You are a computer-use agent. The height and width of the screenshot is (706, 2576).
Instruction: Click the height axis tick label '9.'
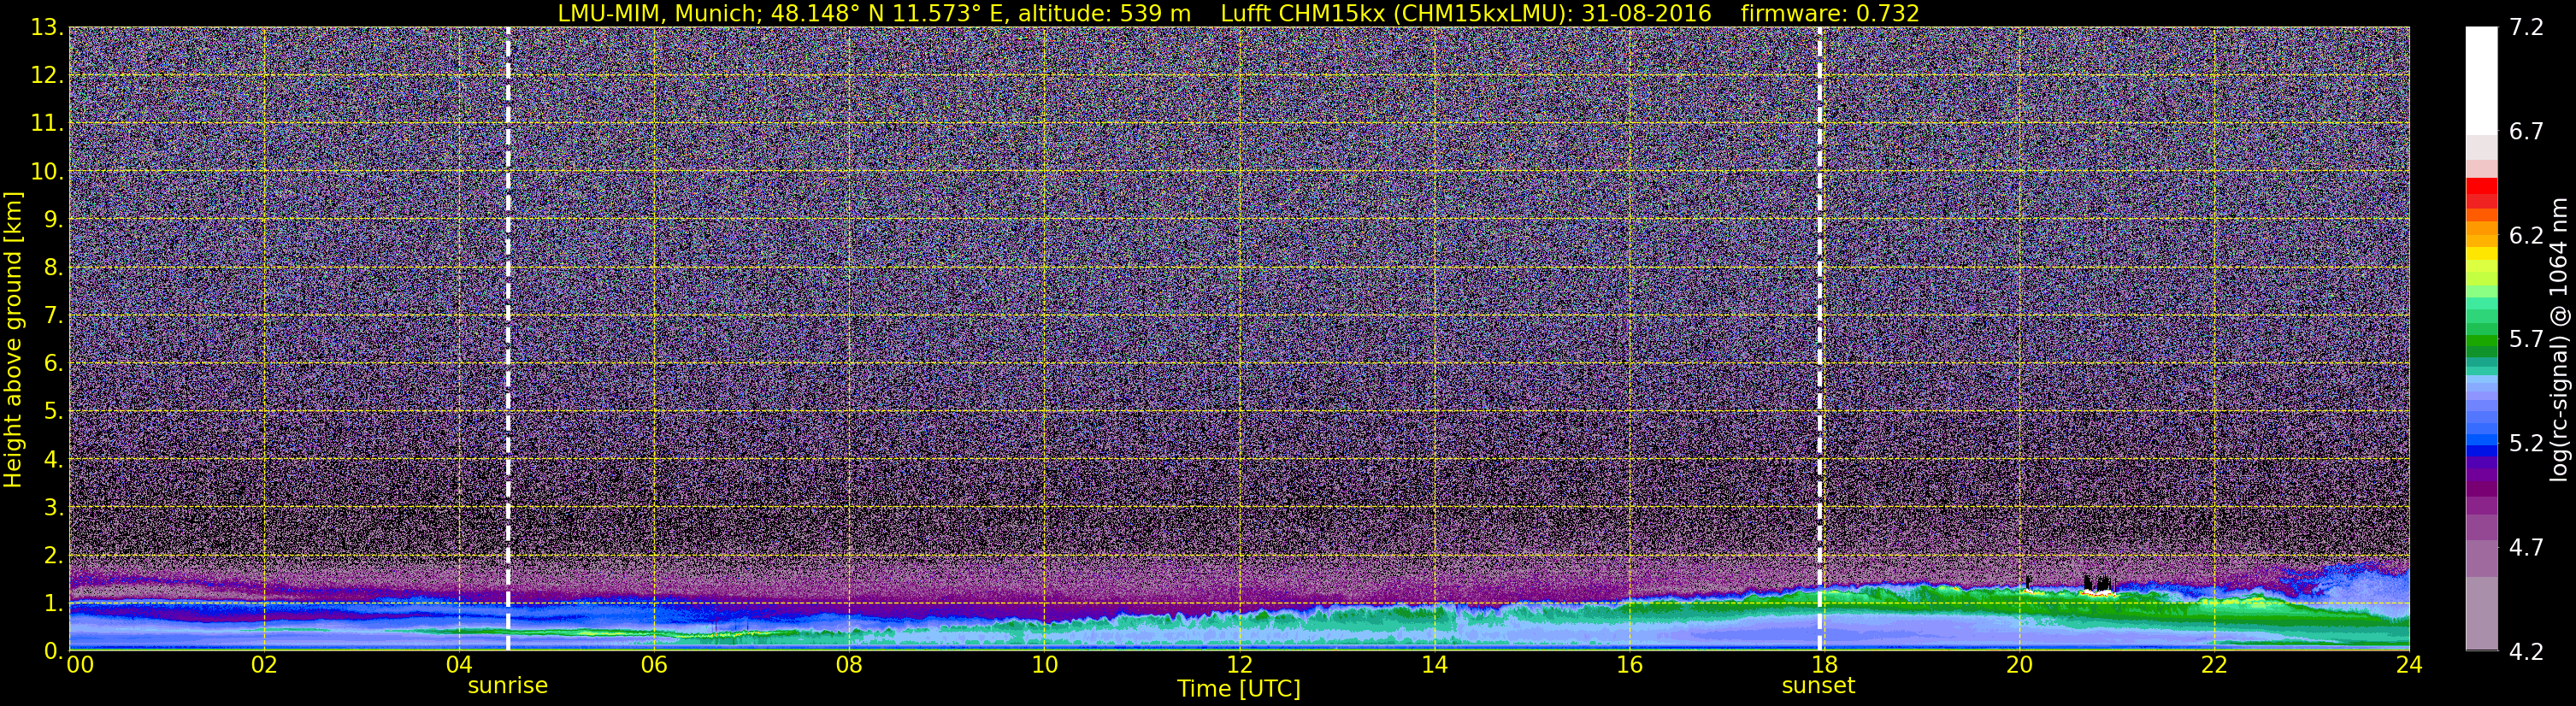pyautogui.click(x=53, y=219)
